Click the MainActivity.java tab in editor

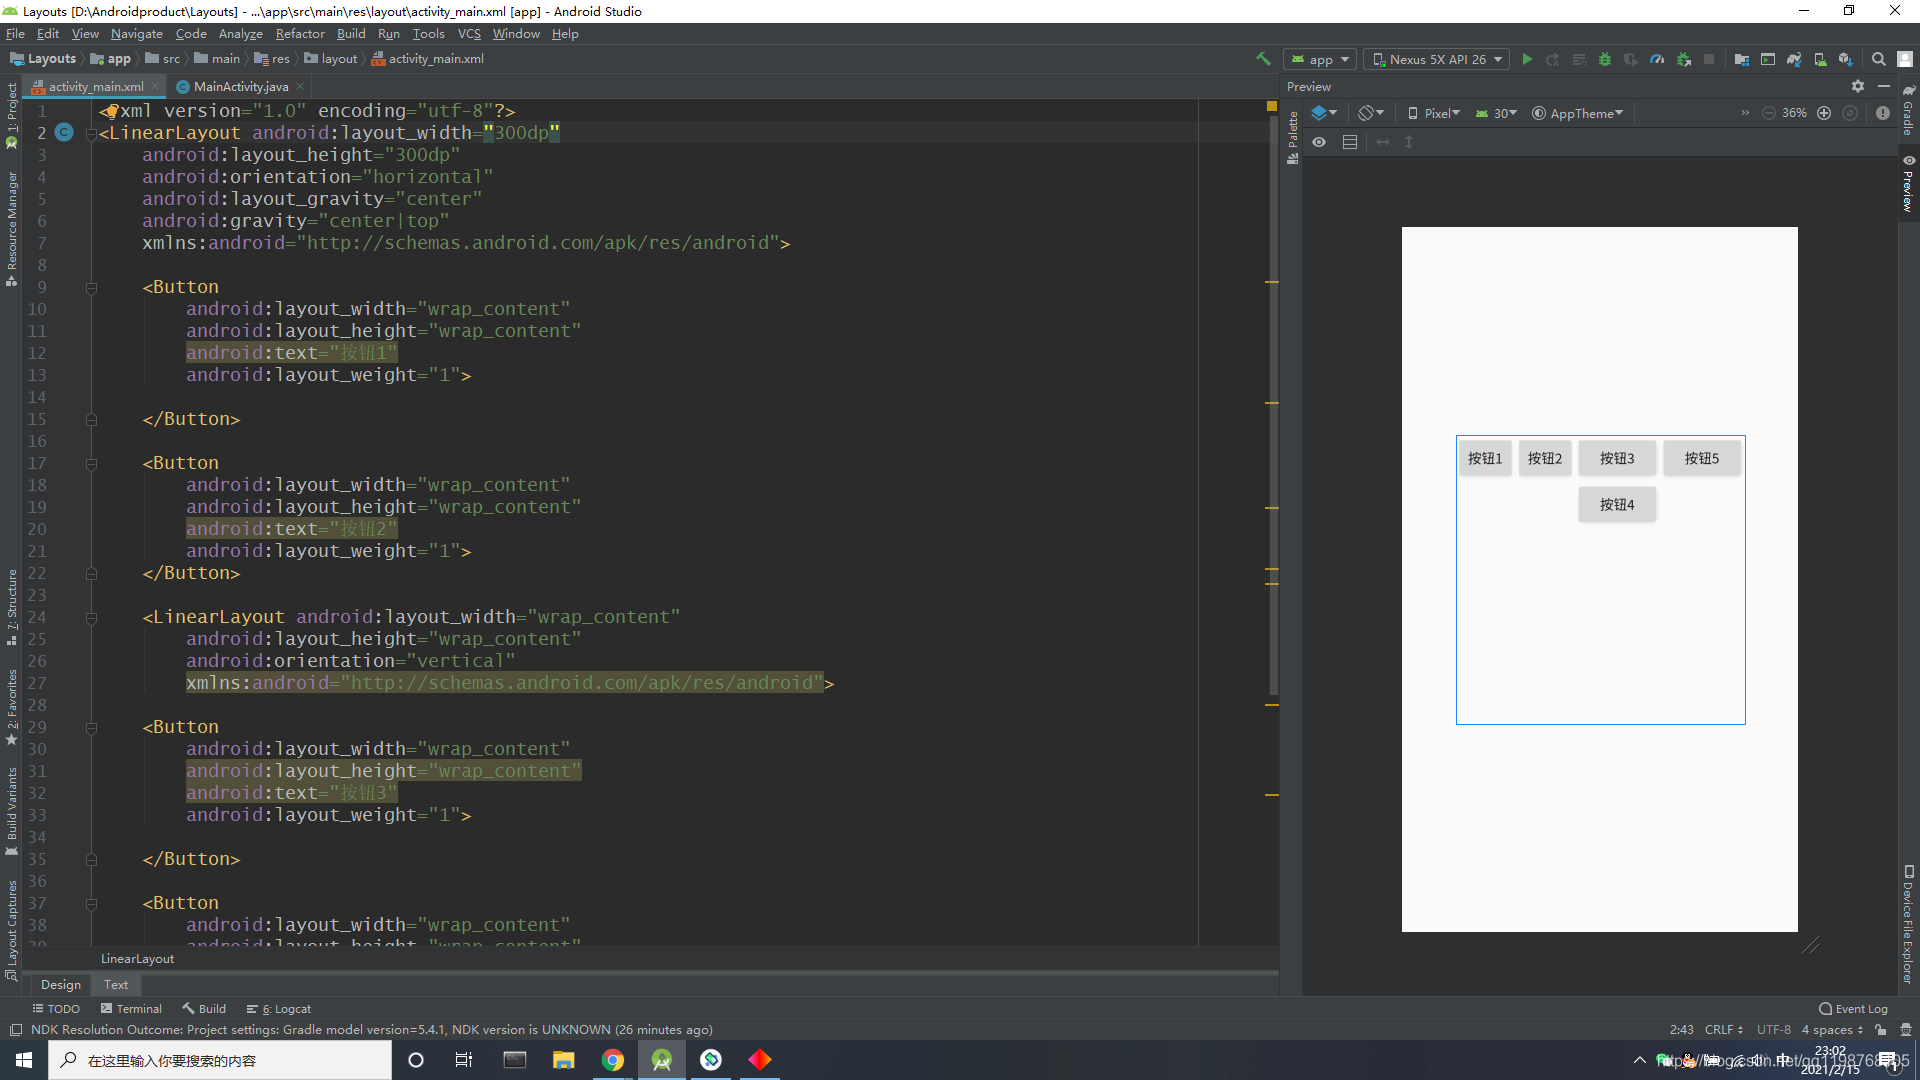(x=237, y=86)
